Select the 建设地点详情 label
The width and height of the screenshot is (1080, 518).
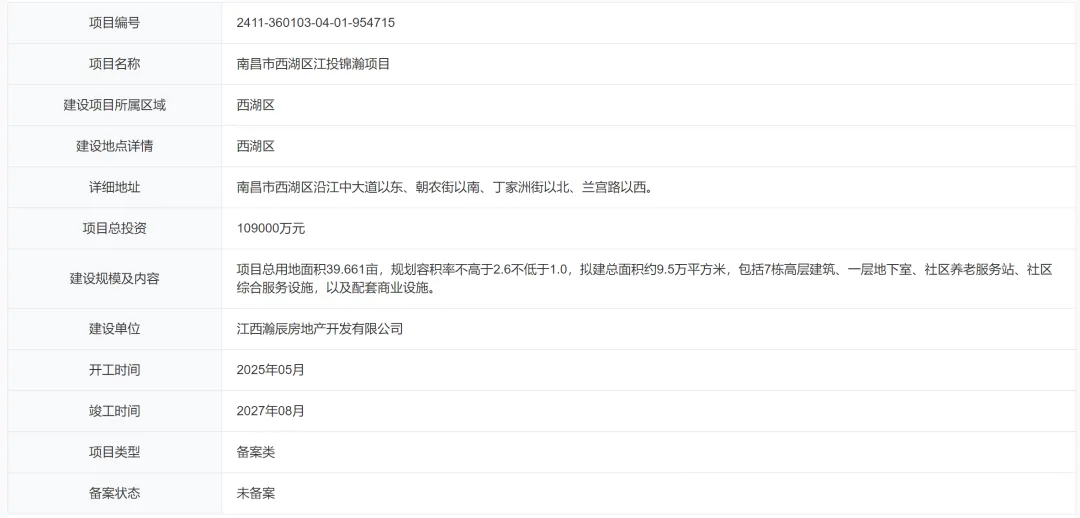[x=114, y=146]
